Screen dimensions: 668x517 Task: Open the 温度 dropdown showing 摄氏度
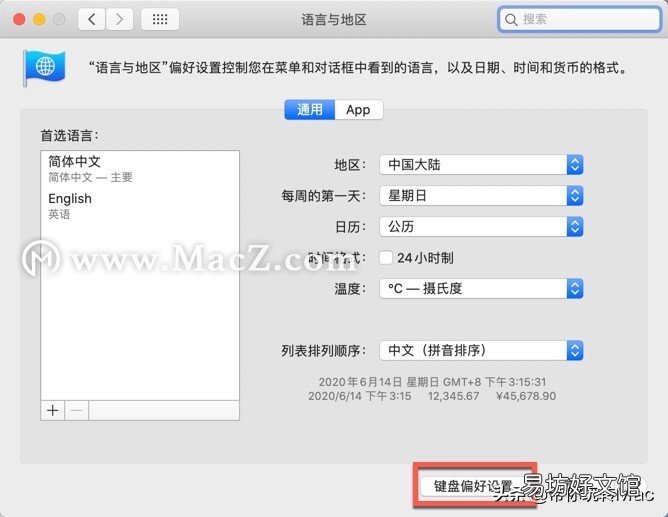(481, 289)
